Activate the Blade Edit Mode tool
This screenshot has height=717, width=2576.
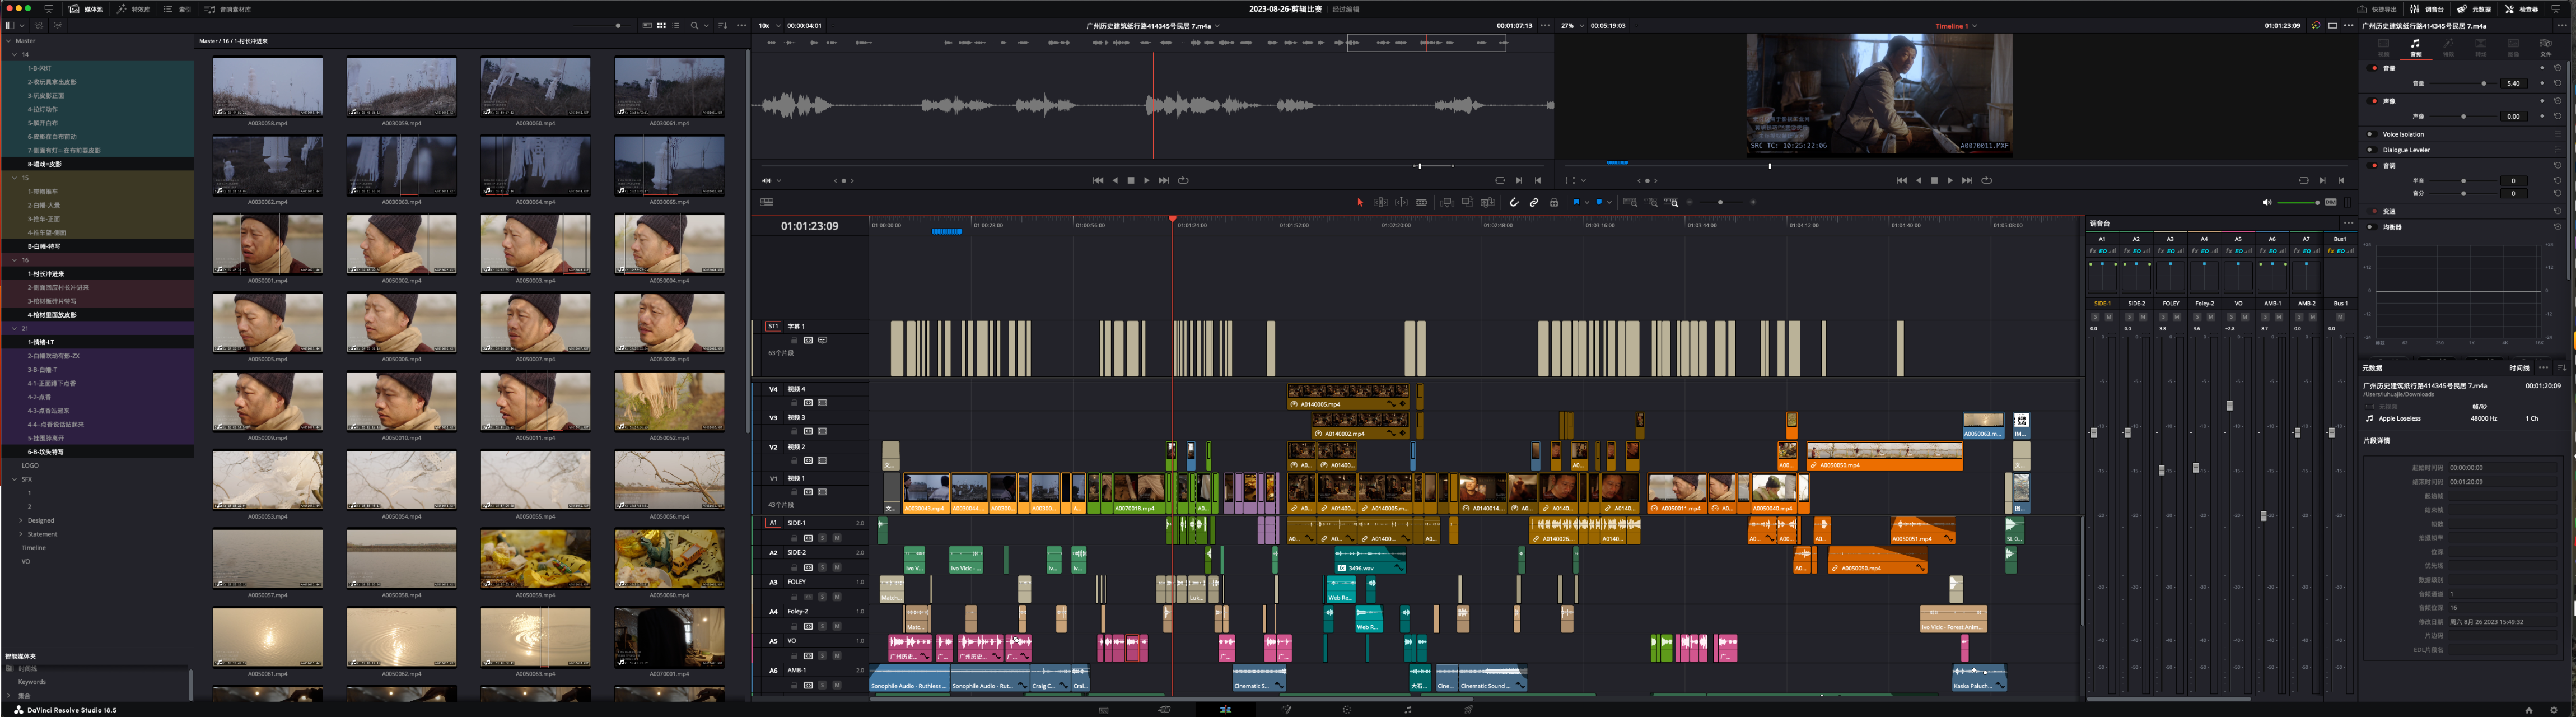1421,202
